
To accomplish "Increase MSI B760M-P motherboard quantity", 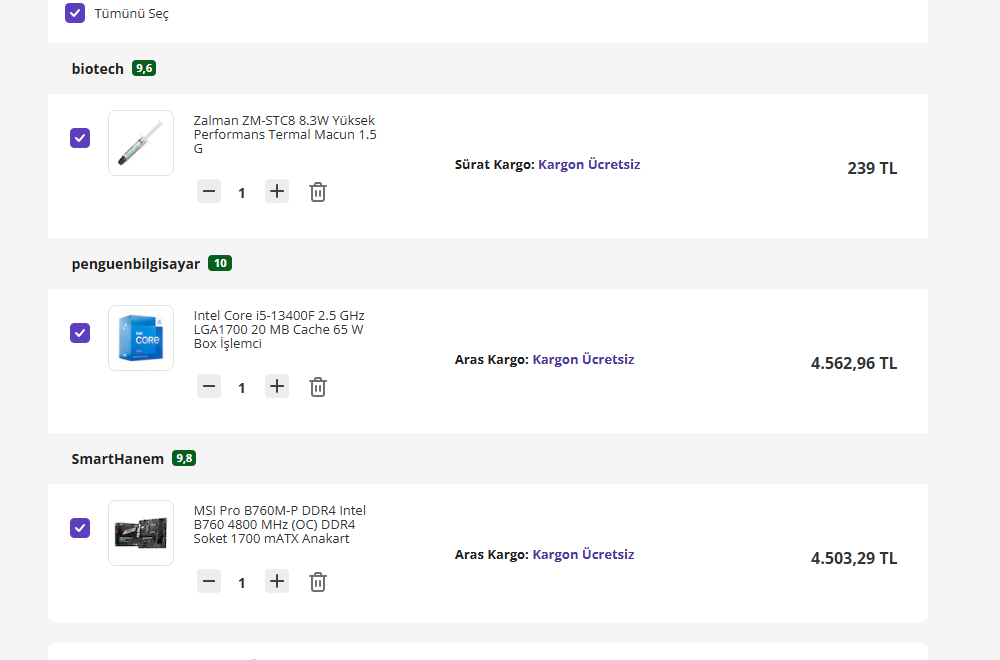I will pos(277,581).
